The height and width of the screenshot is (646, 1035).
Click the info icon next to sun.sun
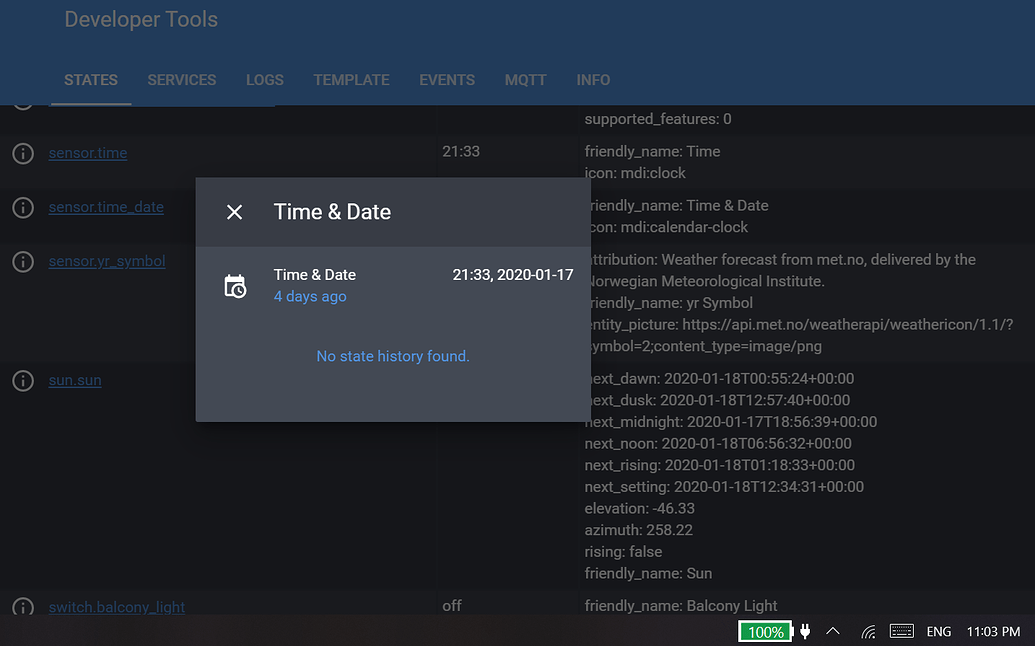[22, 380]
